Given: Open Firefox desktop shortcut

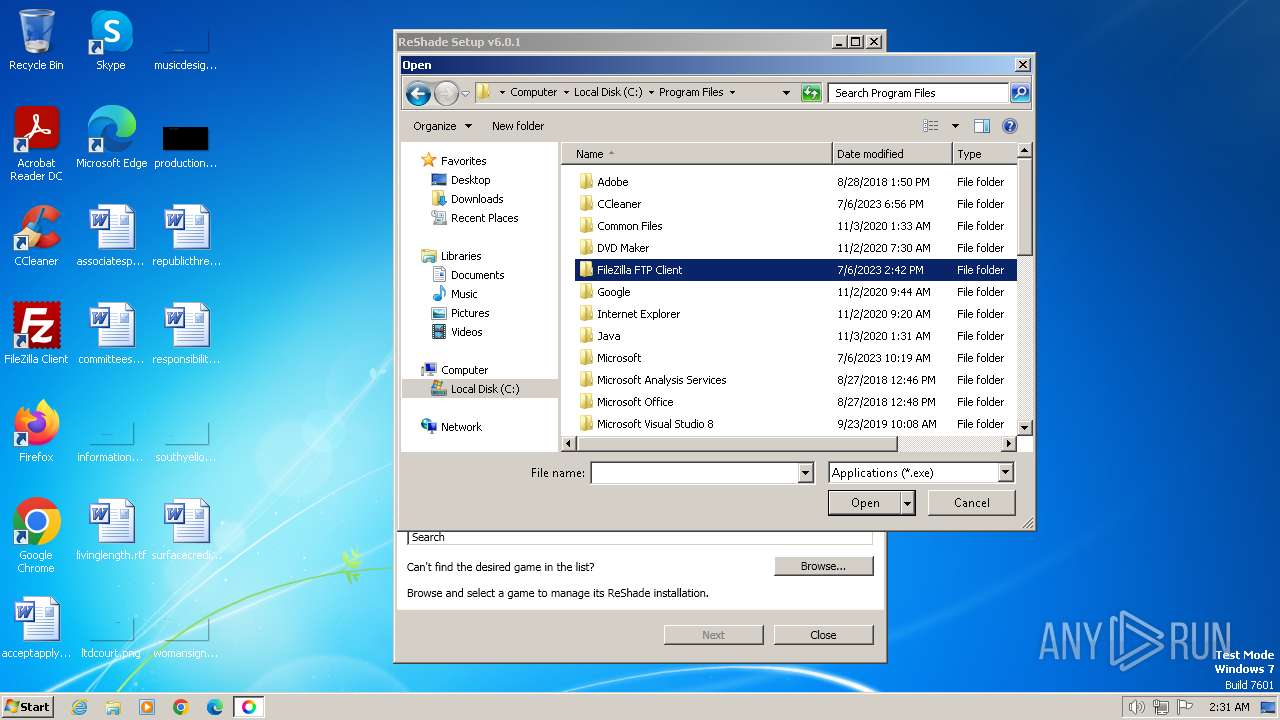Looking at the screenshot, I should [x=36, y=432].
